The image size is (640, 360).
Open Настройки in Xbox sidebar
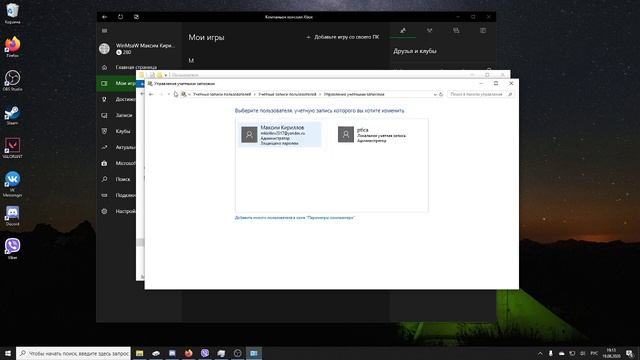(x=117, y=211)
